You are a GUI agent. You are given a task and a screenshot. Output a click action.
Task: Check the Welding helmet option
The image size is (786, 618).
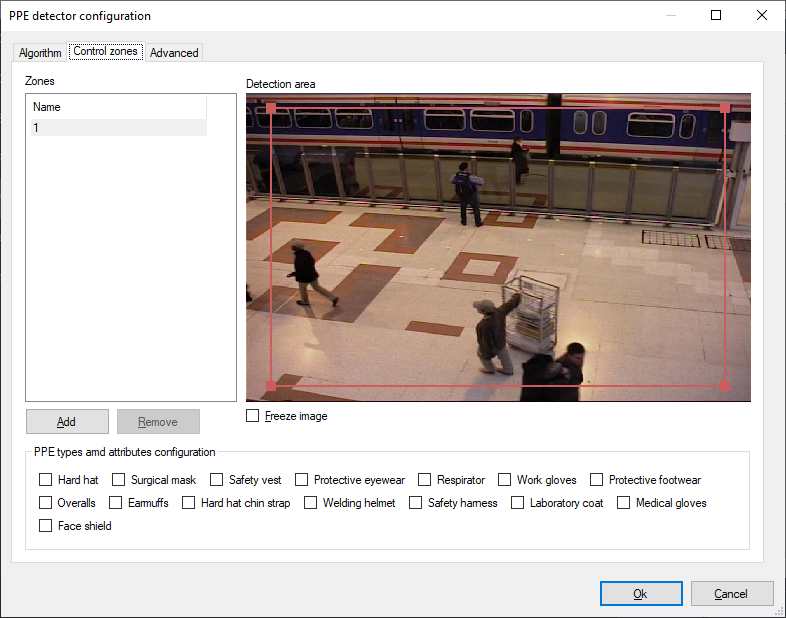click(311, 503)
